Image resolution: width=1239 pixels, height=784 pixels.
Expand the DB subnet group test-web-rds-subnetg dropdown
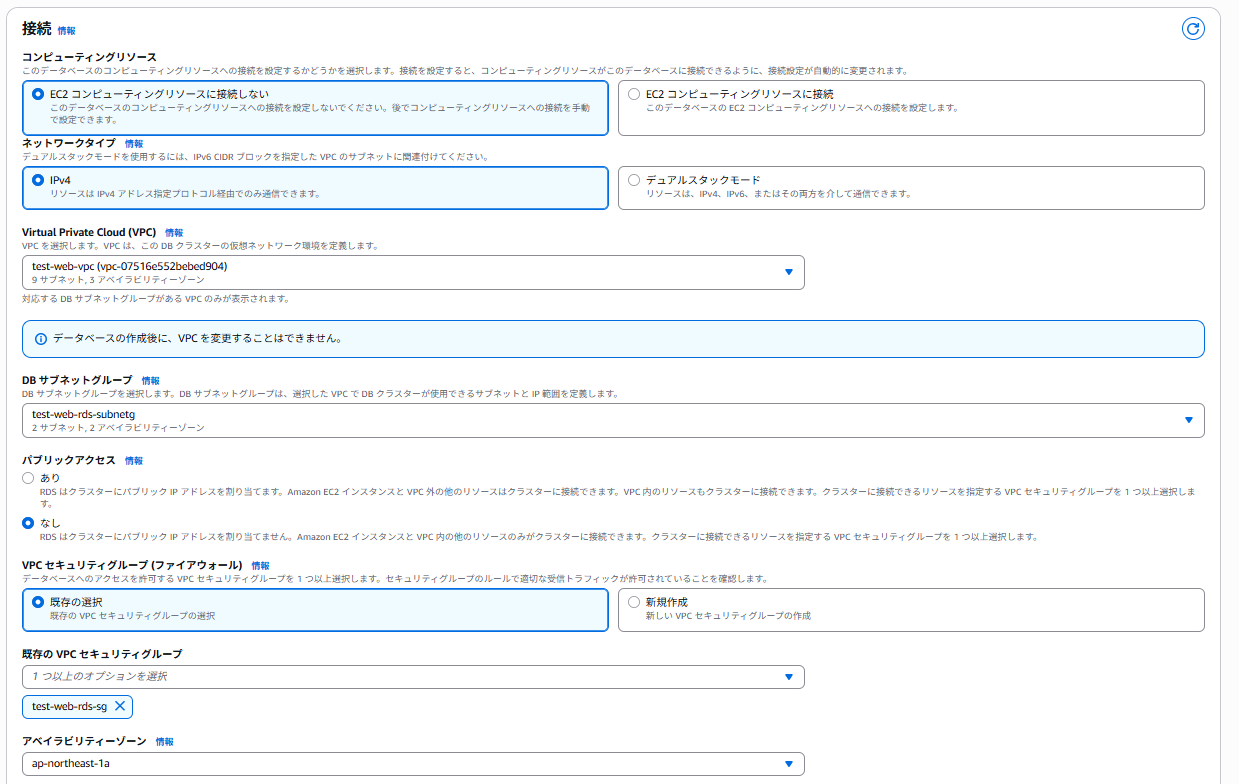point(612,420)
